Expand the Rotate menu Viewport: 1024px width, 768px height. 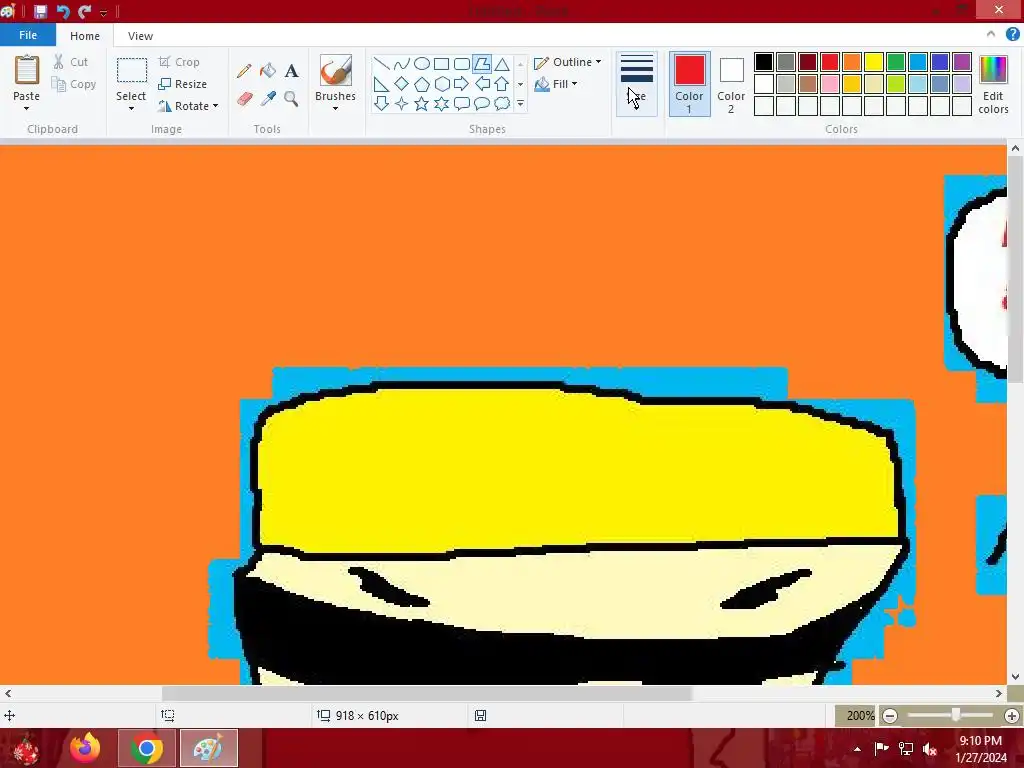click(188, 106)
